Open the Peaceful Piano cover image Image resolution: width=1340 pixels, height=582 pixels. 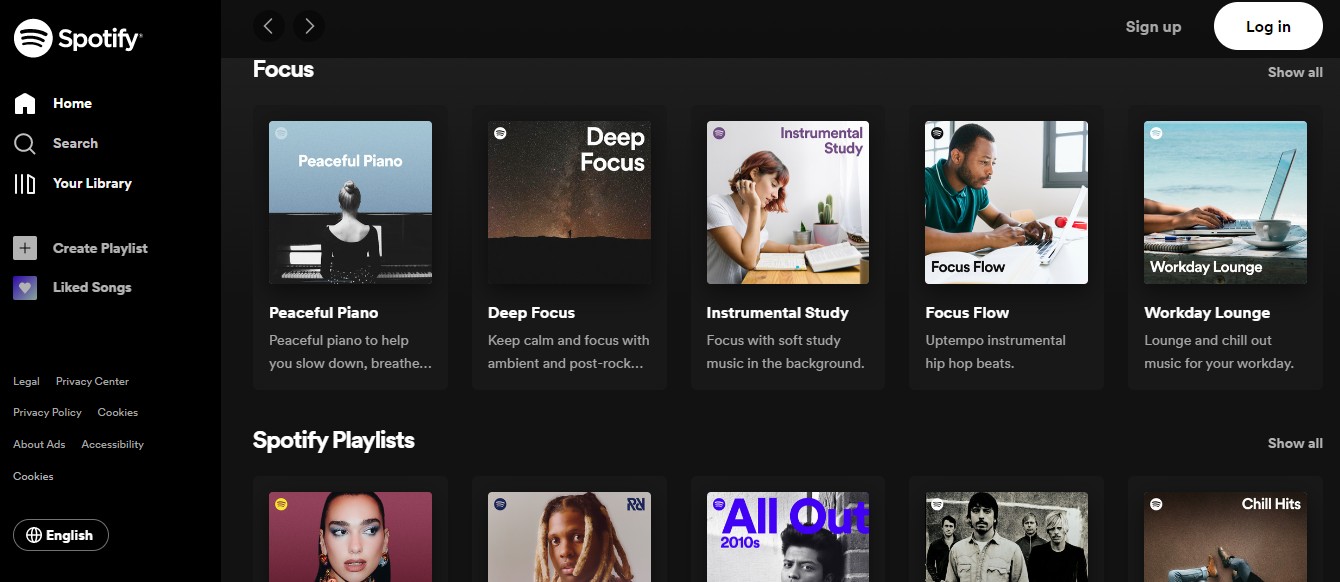click(x=350, y=203)
